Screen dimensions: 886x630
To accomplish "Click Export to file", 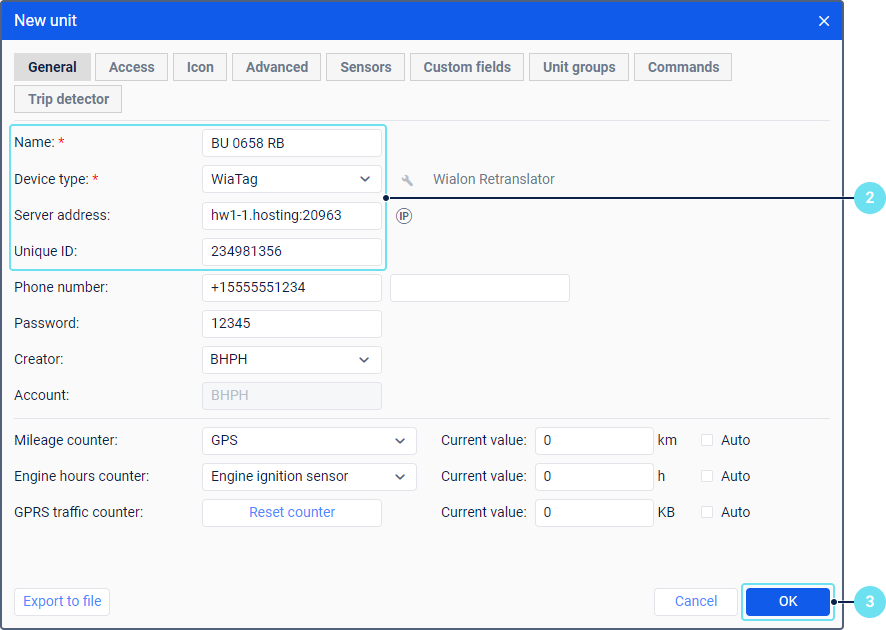I will coord(62,602).
